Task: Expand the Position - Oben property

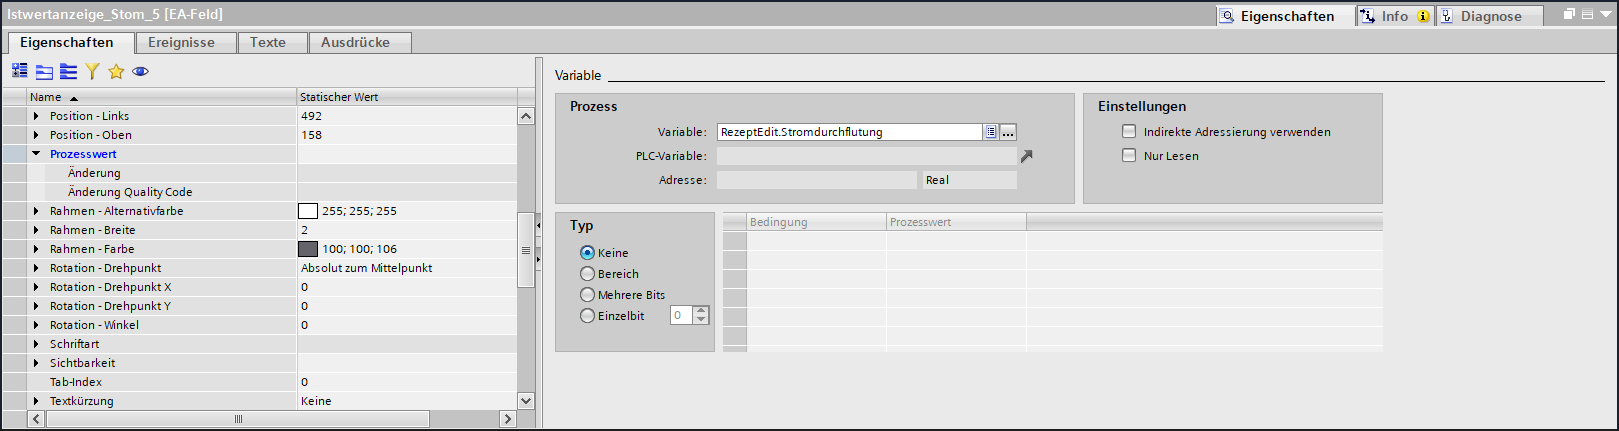Action: 36,135
